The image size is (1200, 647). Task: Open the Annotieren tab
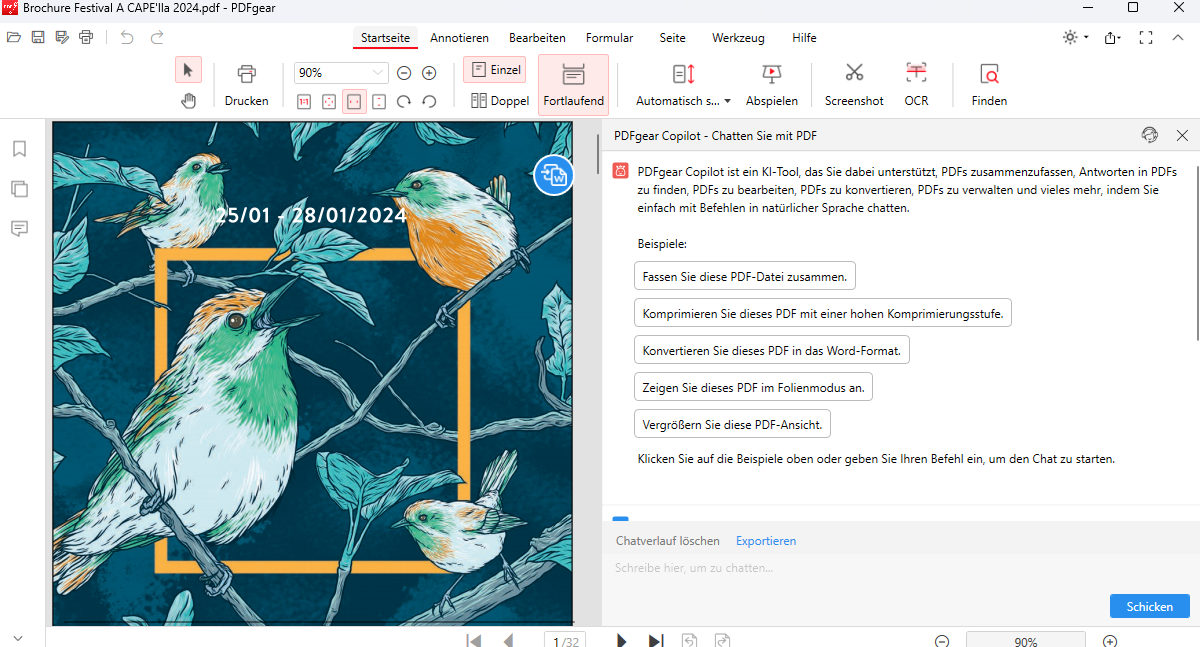pos(459,38)
